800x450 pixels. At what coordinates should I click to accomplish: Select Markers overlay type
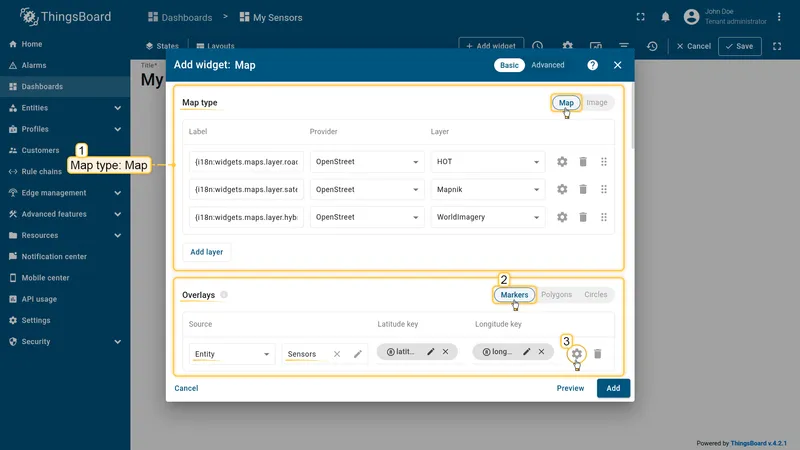(514, 294)
